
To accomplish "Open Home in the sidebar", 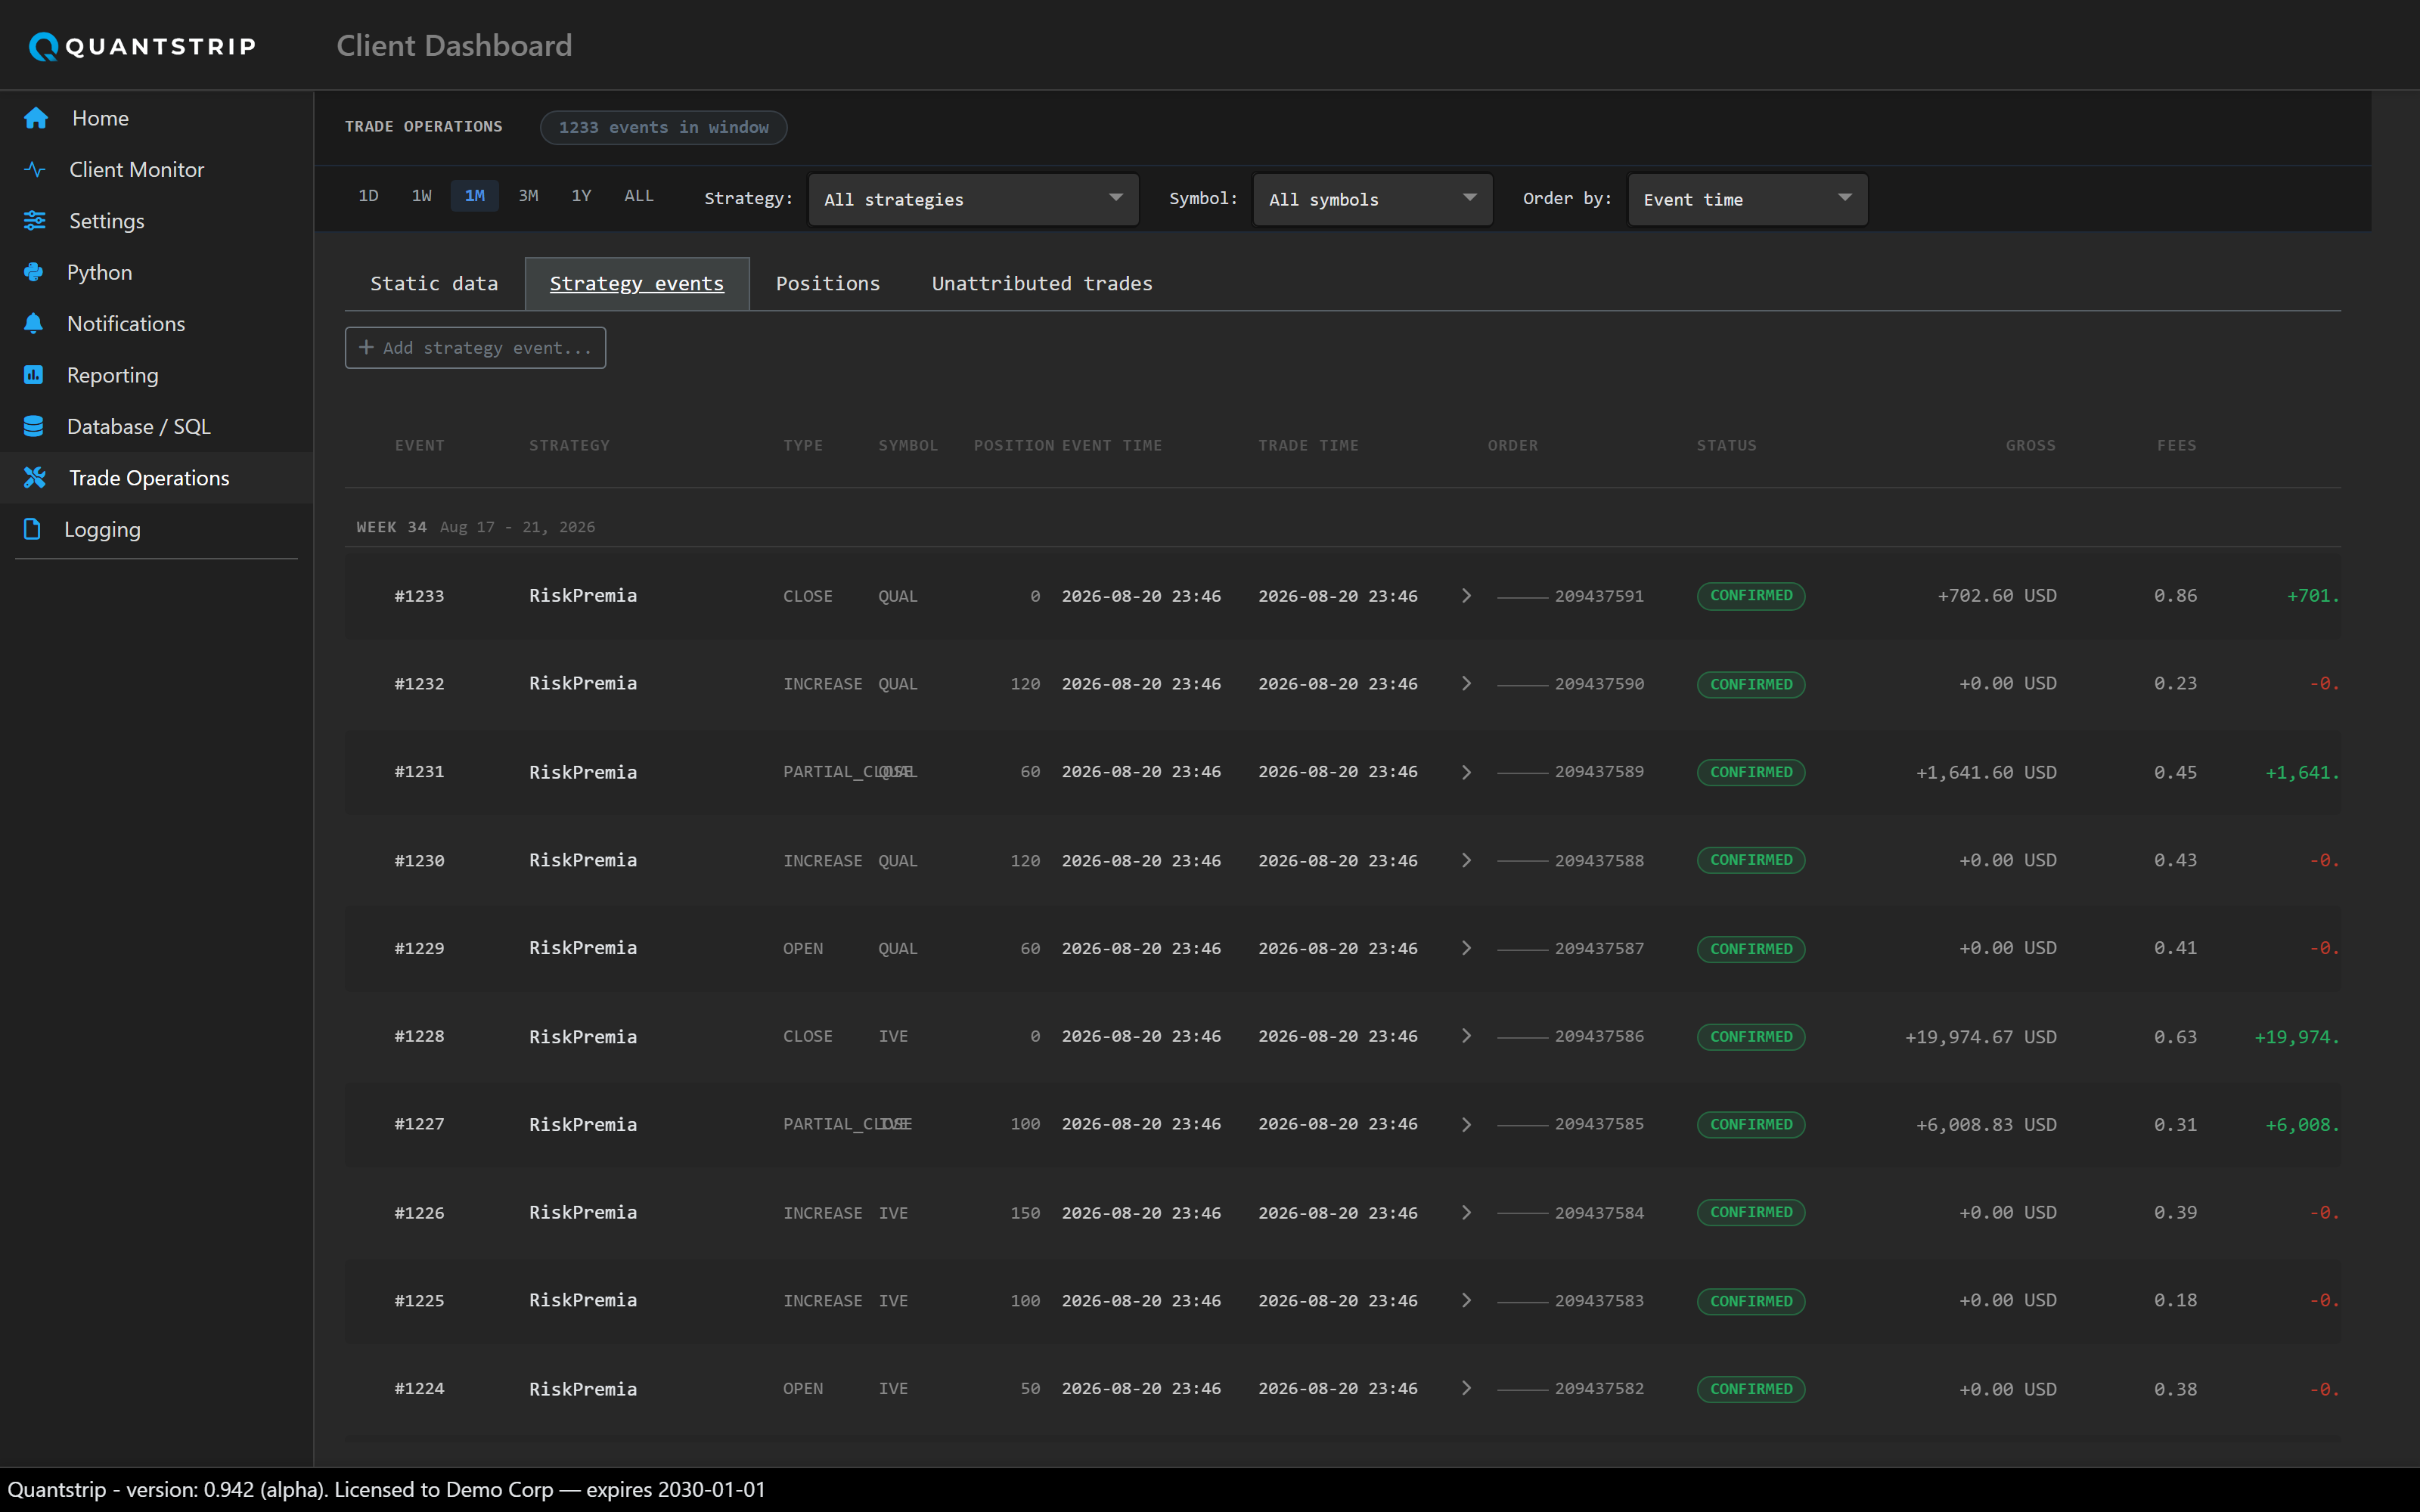I will [x=156, y=118].
